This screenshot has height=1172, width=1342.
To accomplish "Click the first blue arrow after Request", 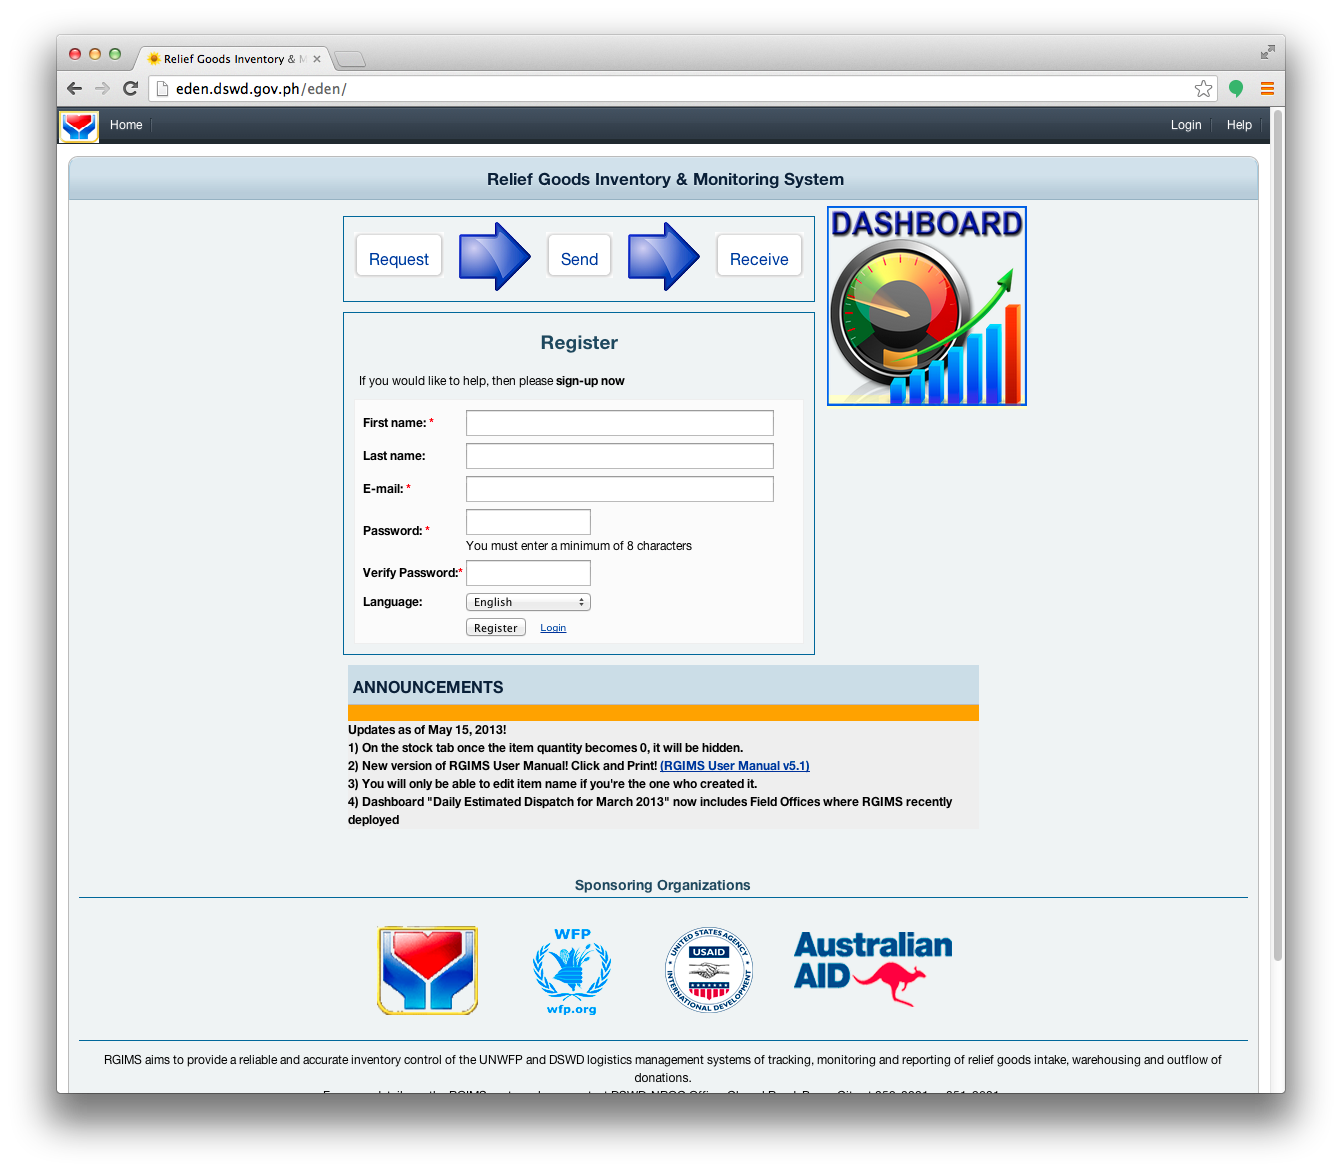I will [x=495, y=257].
